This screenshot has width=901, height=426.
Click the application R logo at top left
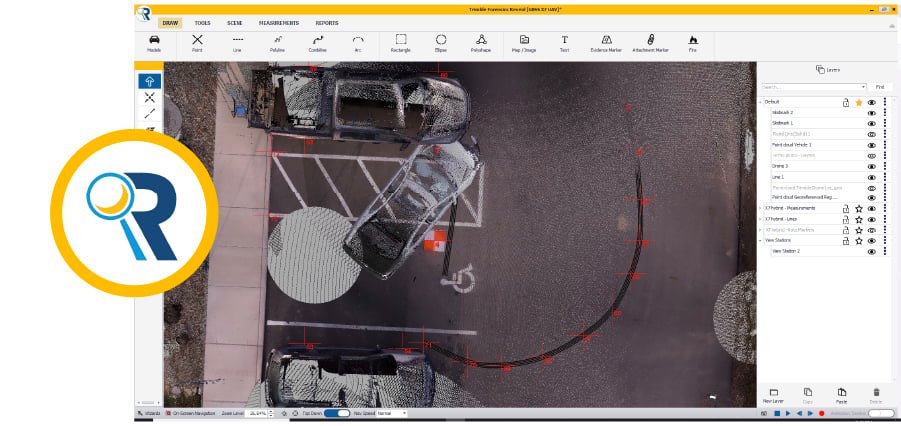tap(144, 14)
